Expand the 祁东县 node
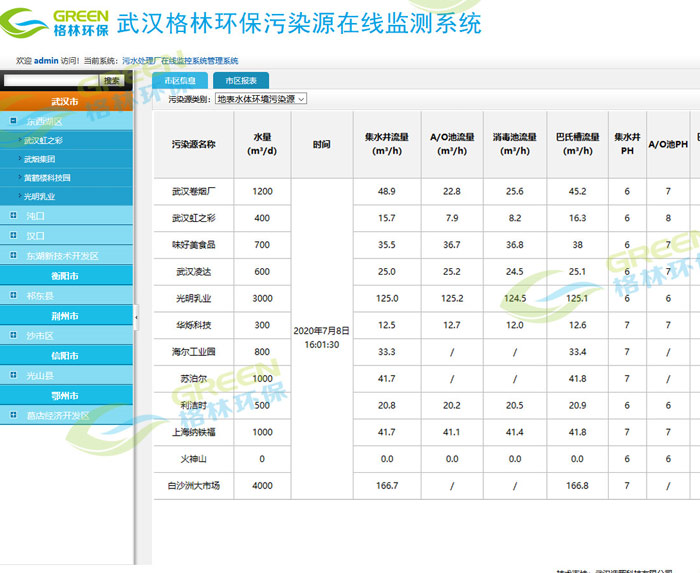The height and width of the screenshot is (573, 700). pyautogui.click(x=13, y=295)
